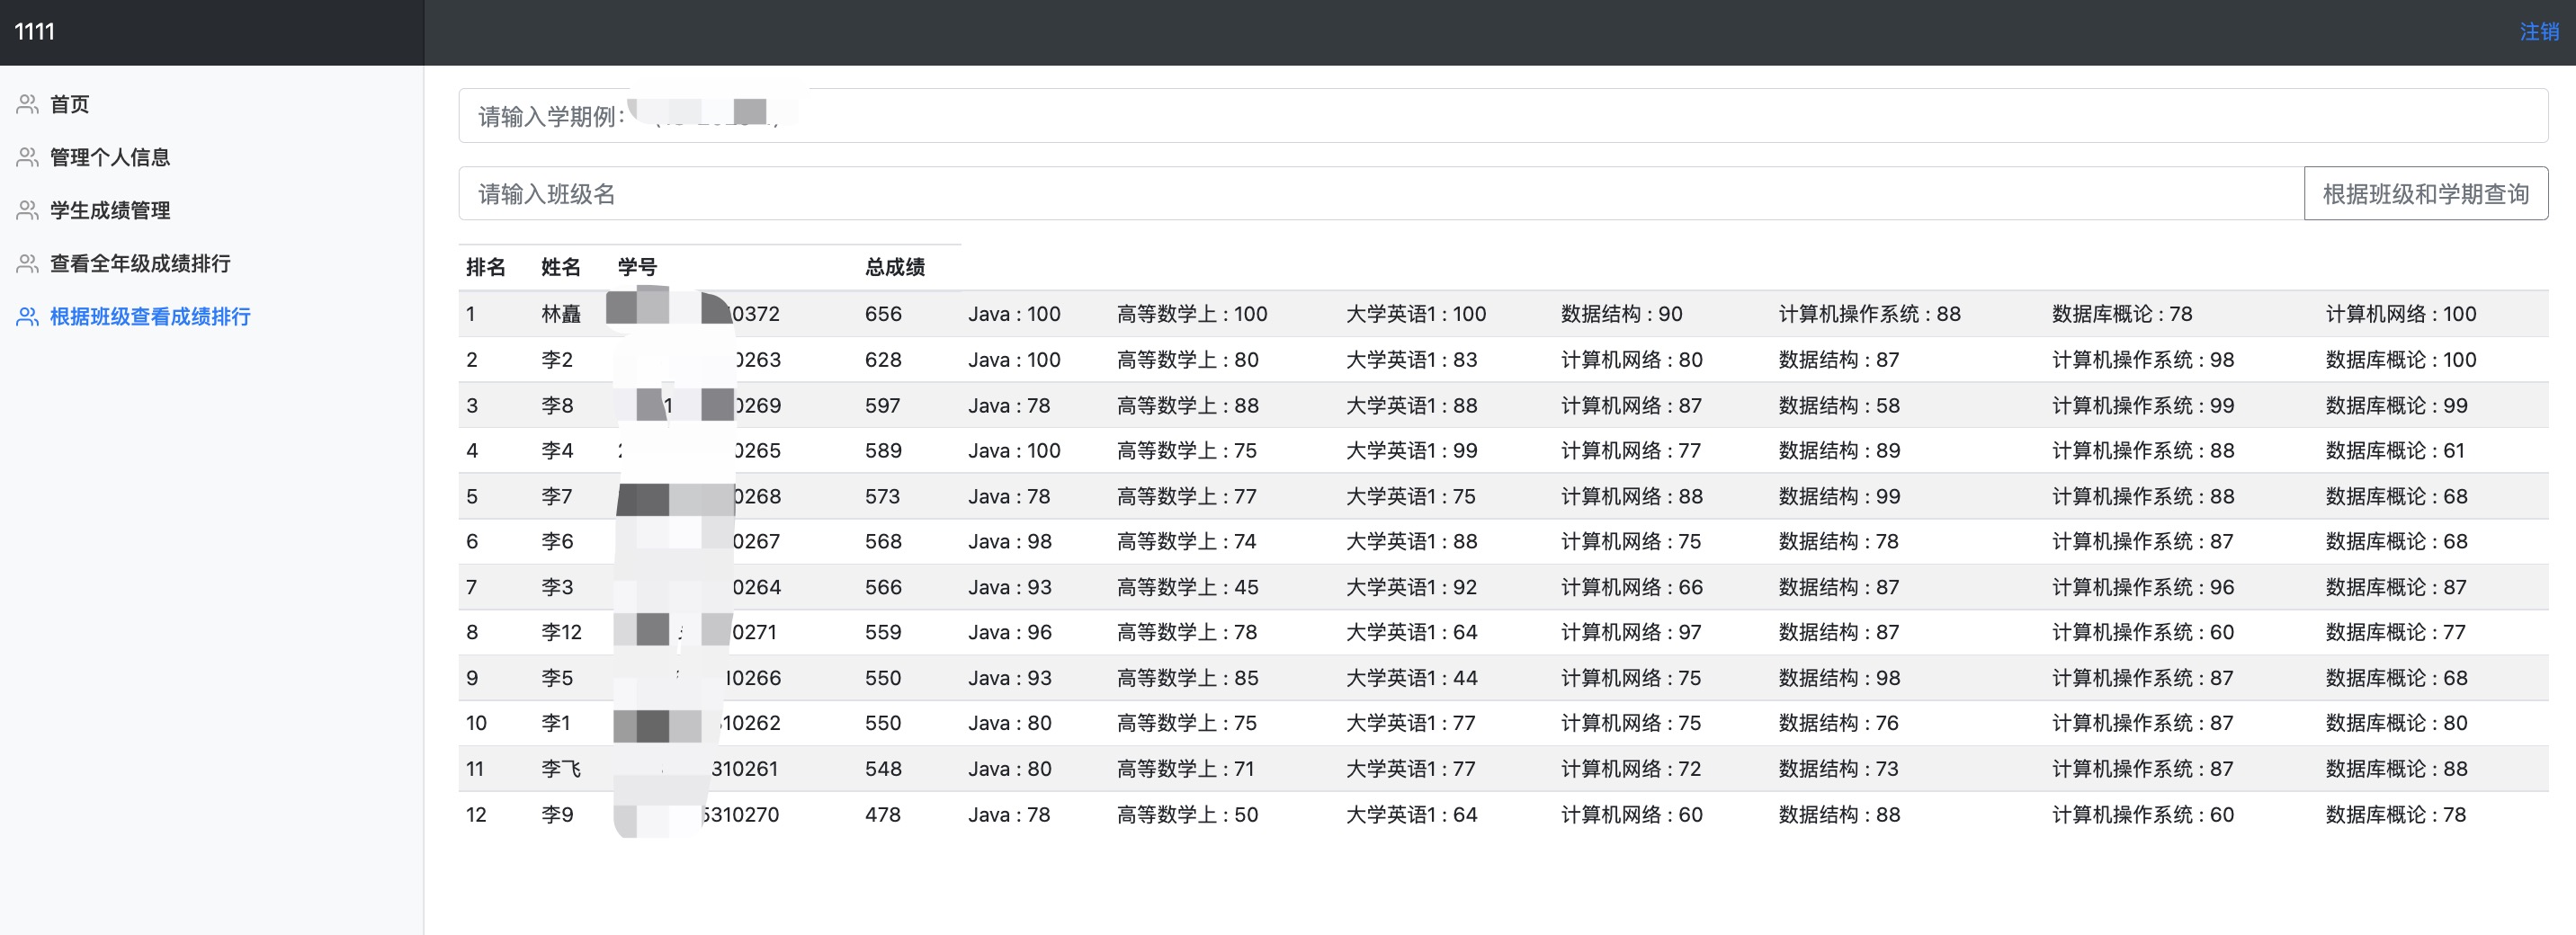Screen dimensions: 2576x935
Task: Click name 李2 in the table
Action: tap(557, 360)
